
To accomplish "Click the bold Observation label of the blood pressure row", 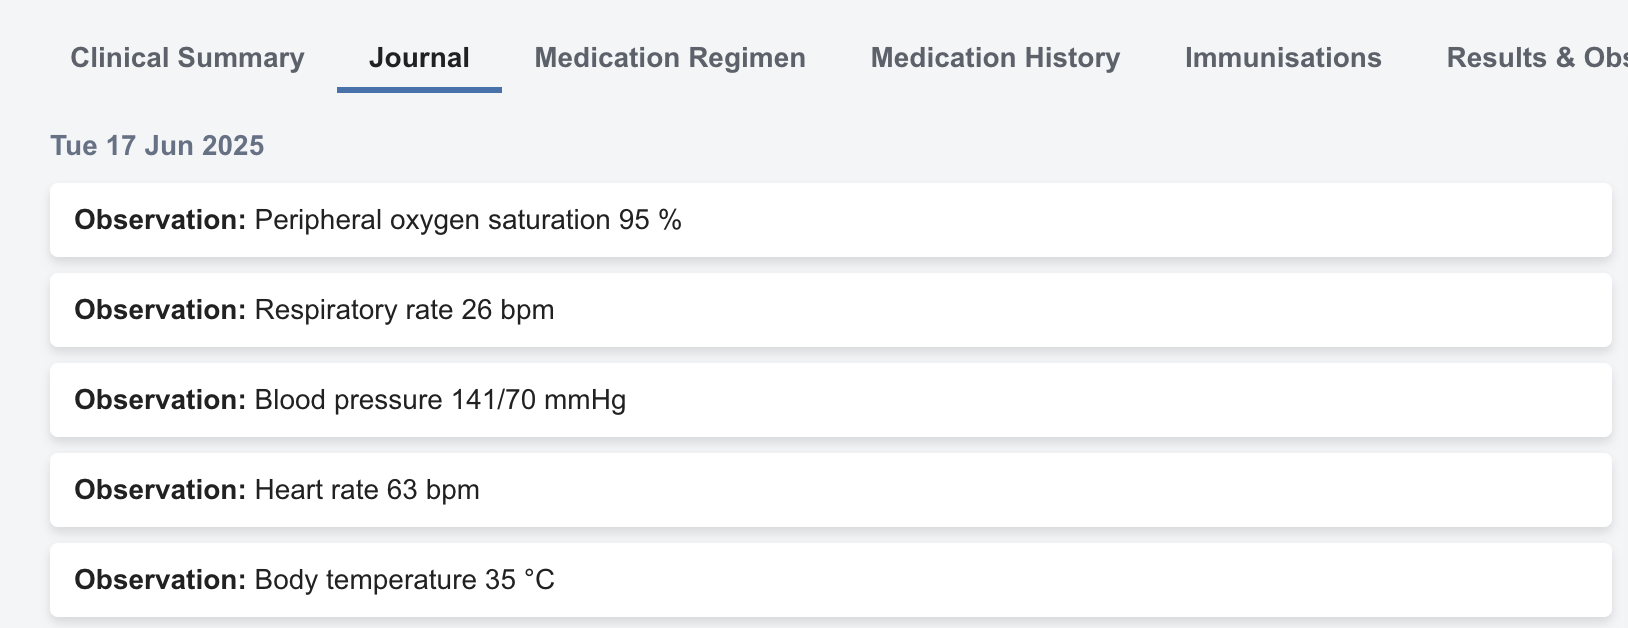I will click(x=160, y=400).
